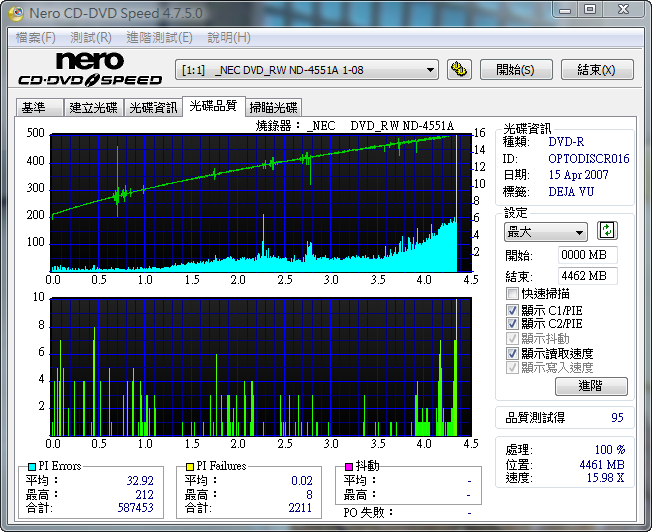The image size is (652, 532).
Task: Click the processing value 100 %
Action: click(610, 450)
